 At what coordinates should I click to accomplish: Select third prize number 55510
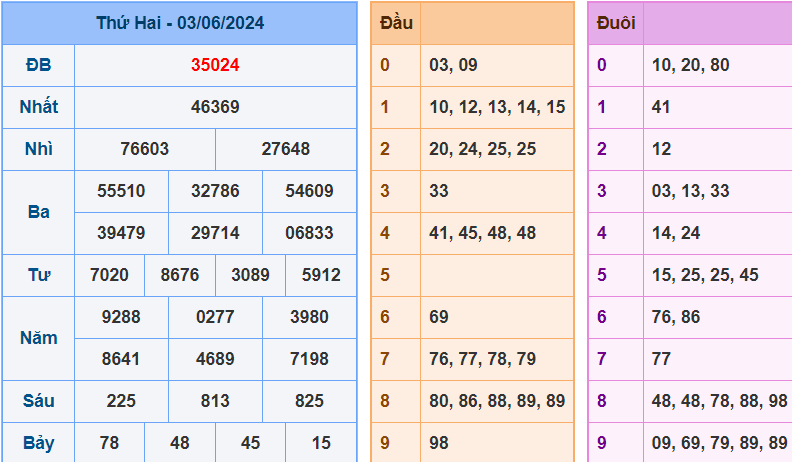[121, 191]
